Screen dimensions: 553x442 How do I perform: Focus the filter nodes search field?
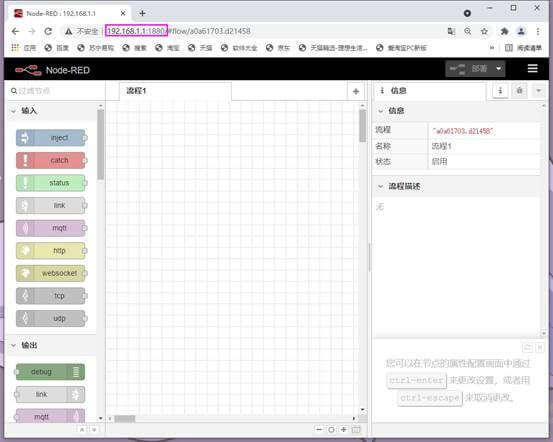click(x=55, y=91)
